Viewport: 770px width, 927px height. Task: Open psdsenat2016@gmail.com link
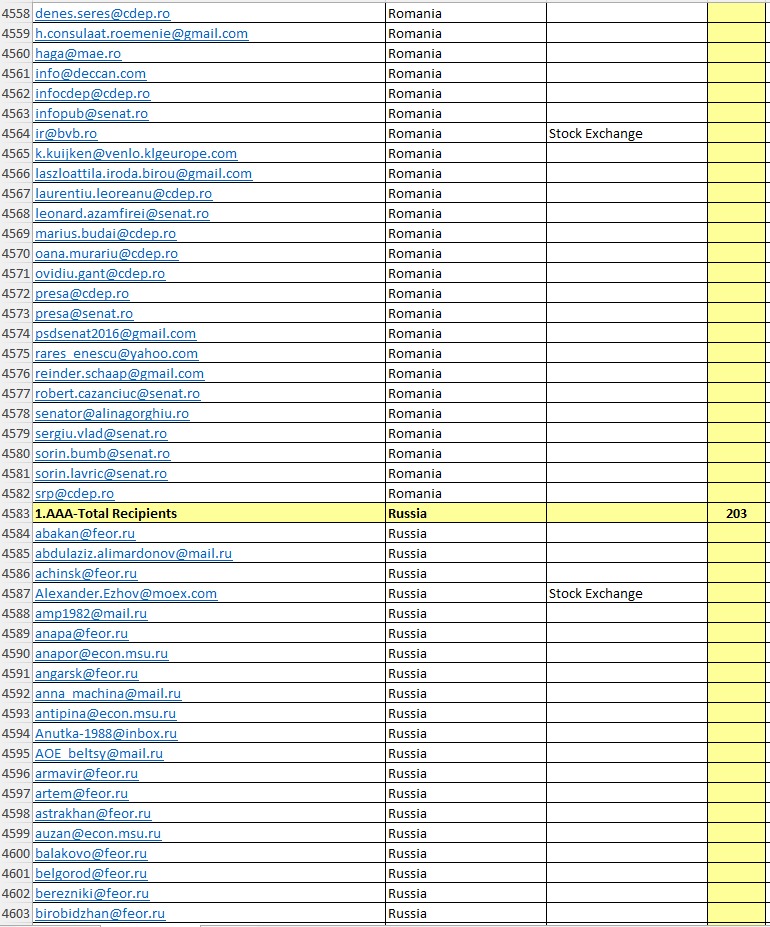tap(115, 334)
